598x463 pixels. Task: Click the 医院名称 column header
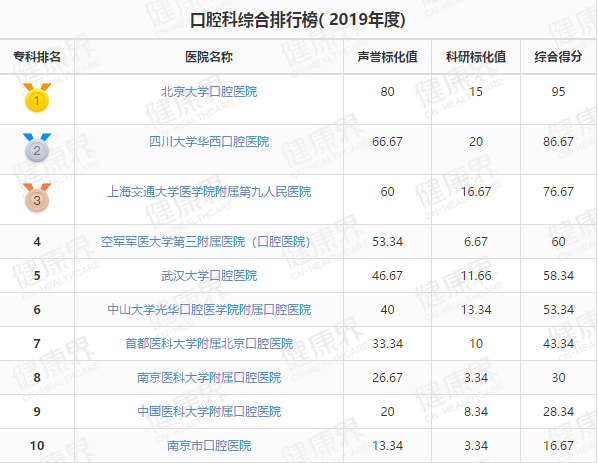209,57
